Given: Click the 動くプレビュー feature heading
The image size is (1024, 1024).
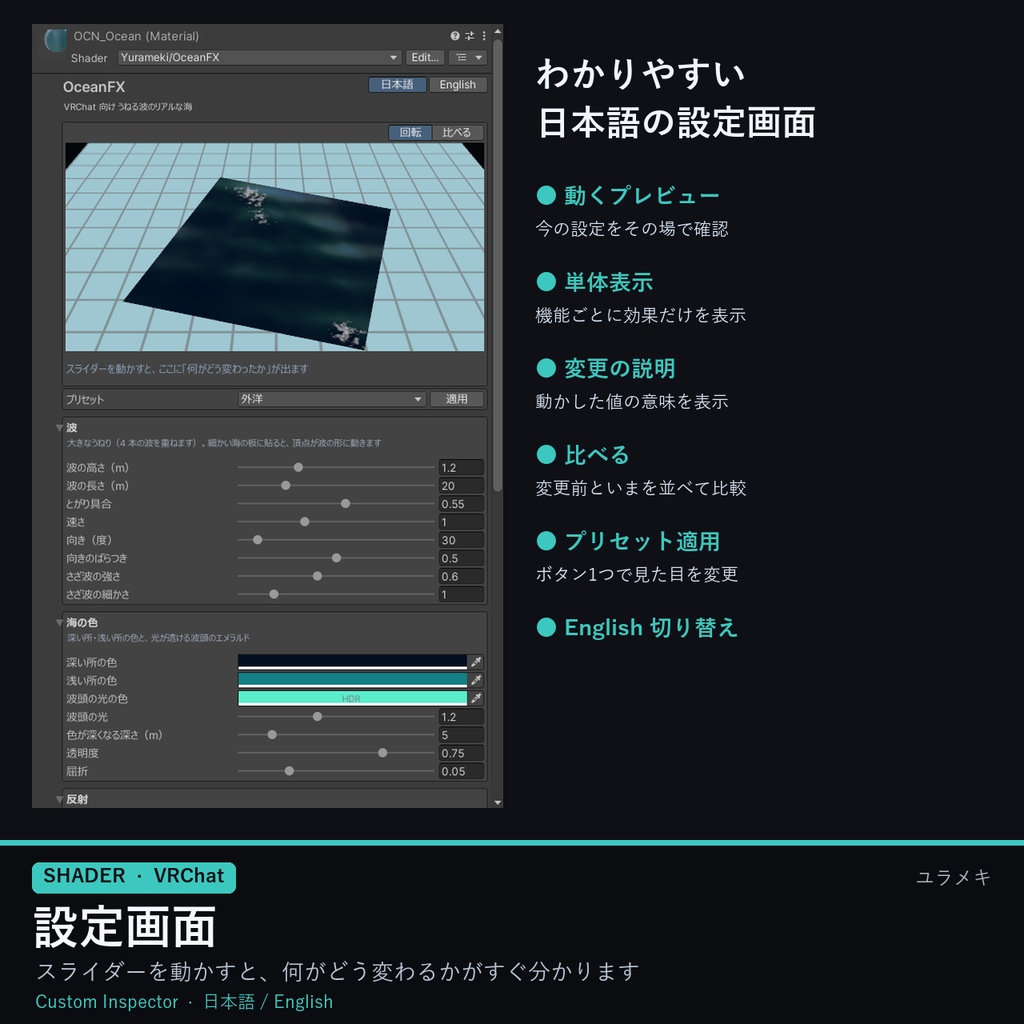Looking at the screenshot, I should (x=641, y=195).
